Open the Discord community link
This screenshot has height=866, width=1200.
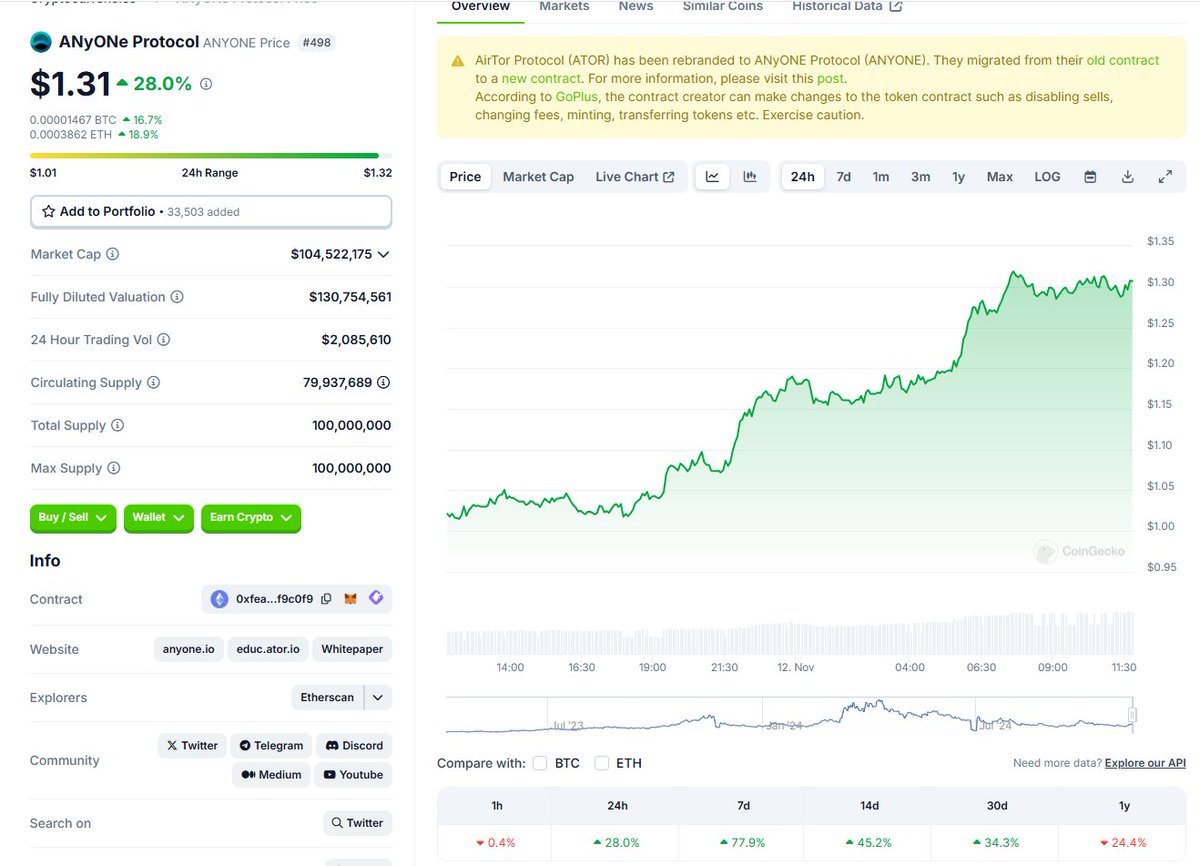click(354, 746)
